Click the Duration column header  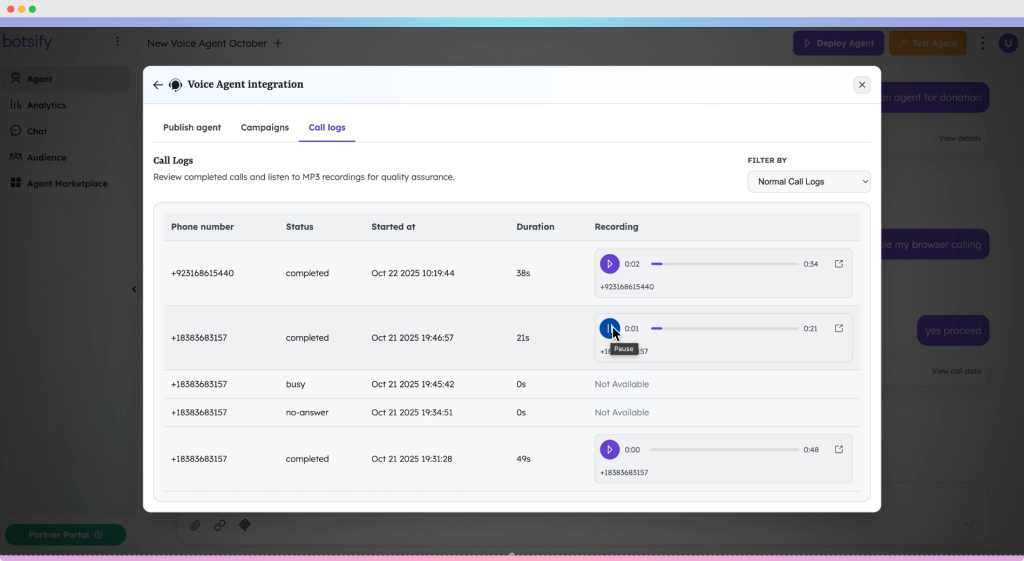(x=535, y=227)
